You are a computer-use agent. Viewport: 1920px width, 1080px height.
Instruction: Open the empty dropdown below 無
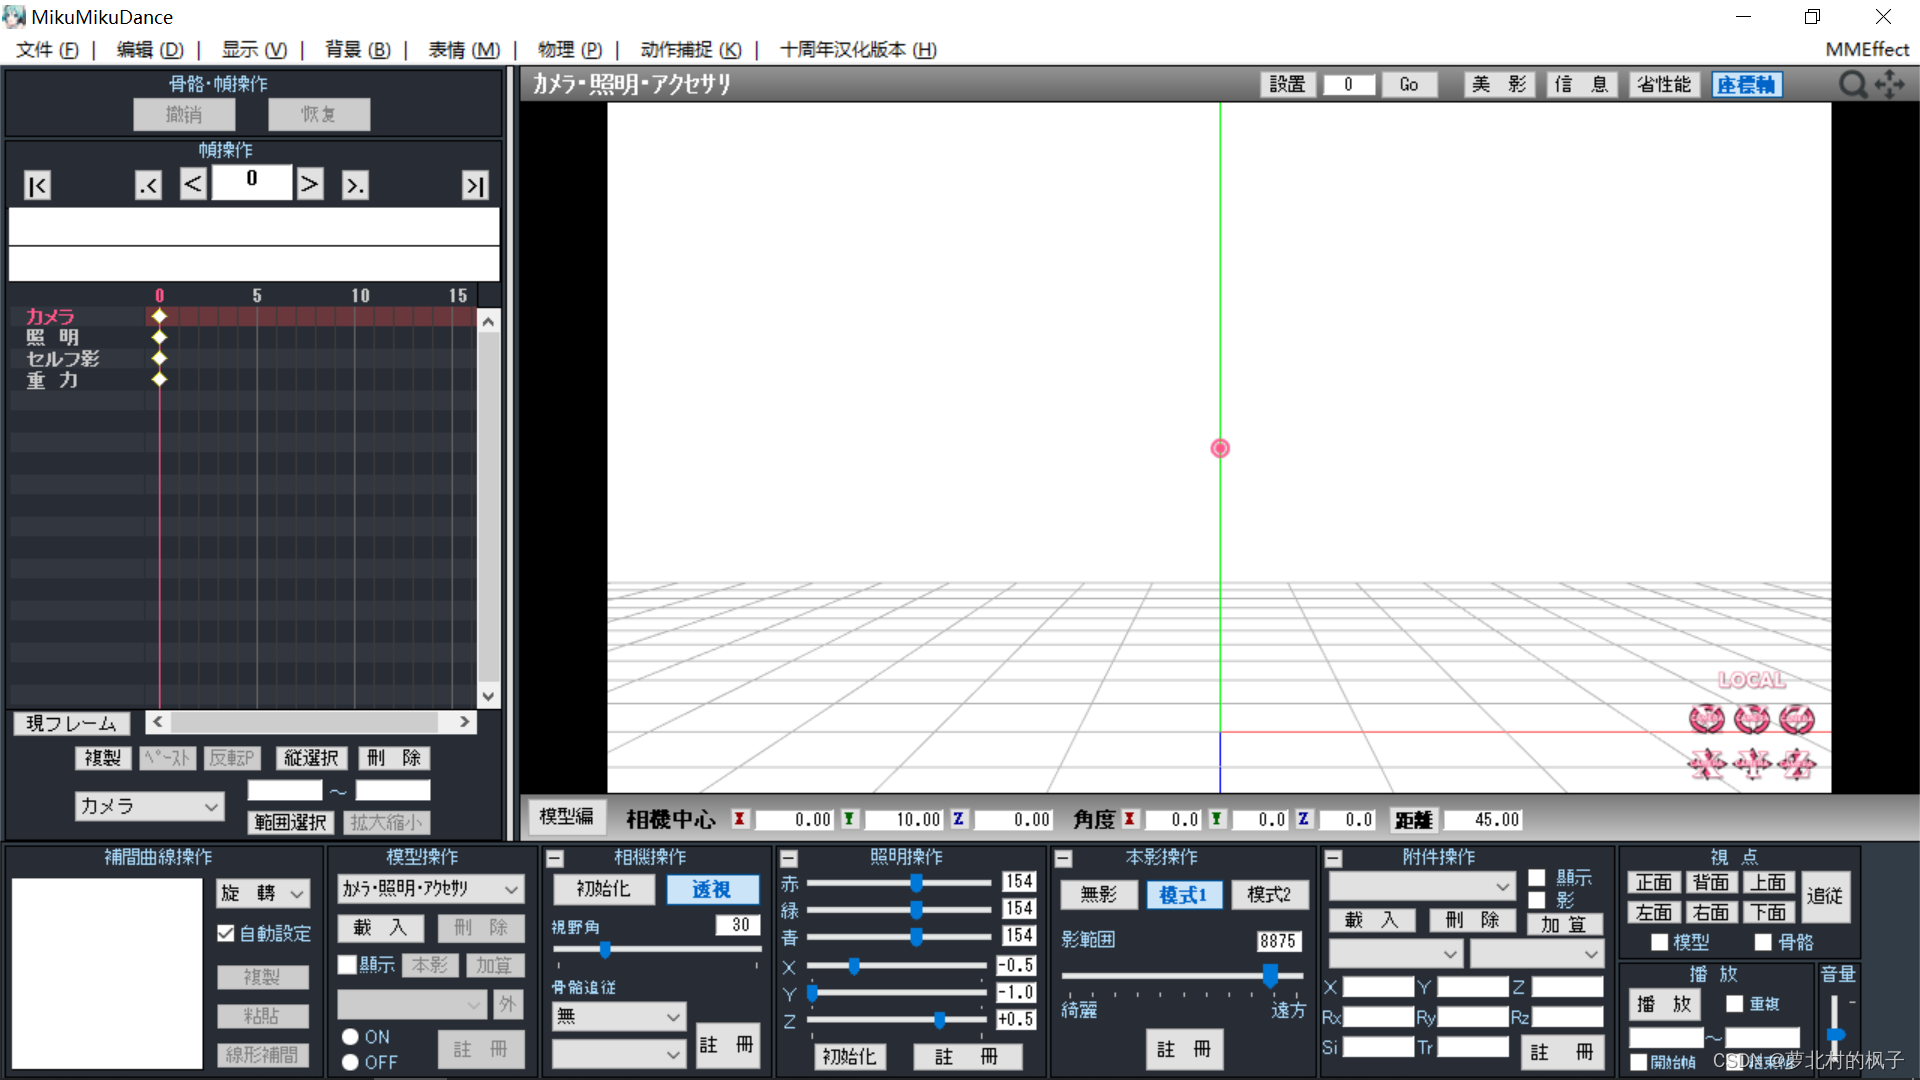(619, 1053)
